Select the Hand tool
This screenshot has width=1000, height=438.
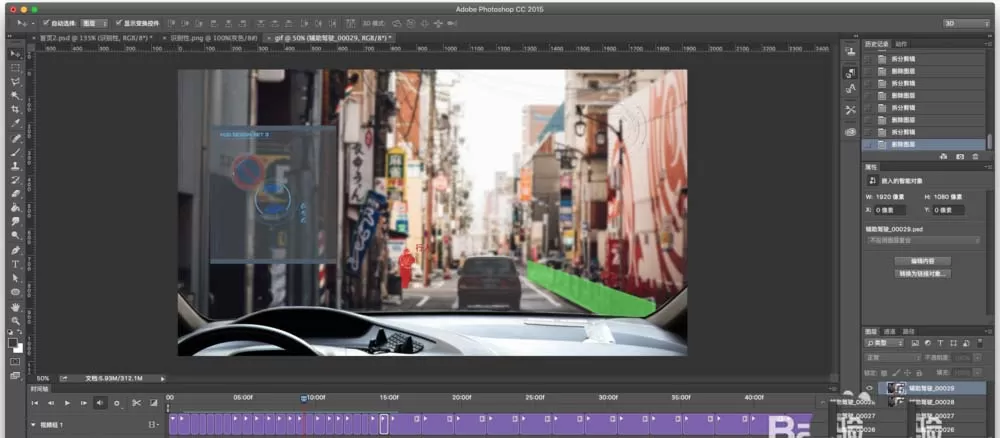pyautogui.click(x=15, y=307)
